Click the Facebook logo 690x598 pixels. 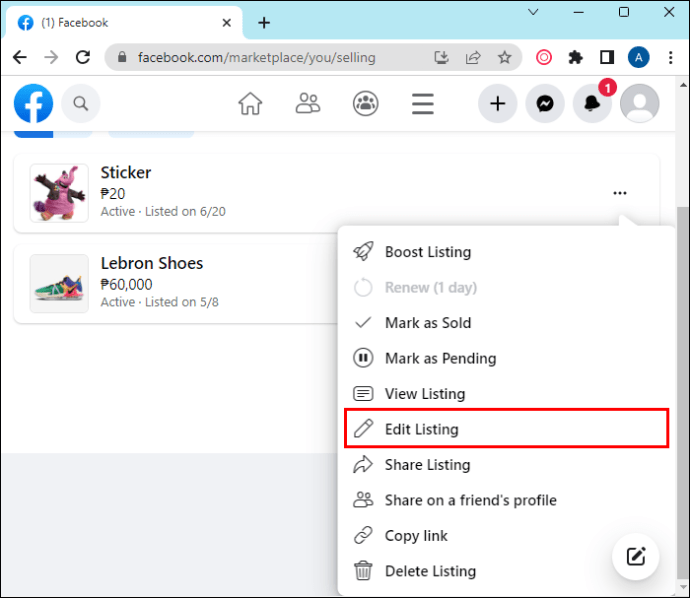click(x=33, y=103)
